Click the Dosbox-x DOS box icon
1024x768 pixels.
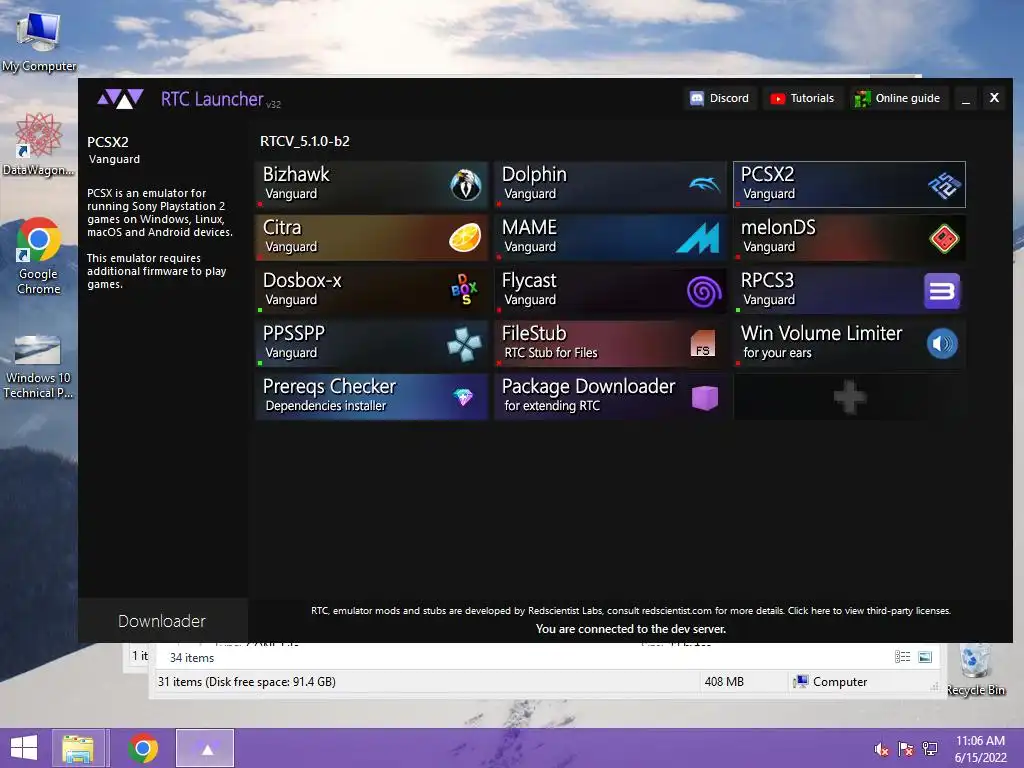(464, 290)
